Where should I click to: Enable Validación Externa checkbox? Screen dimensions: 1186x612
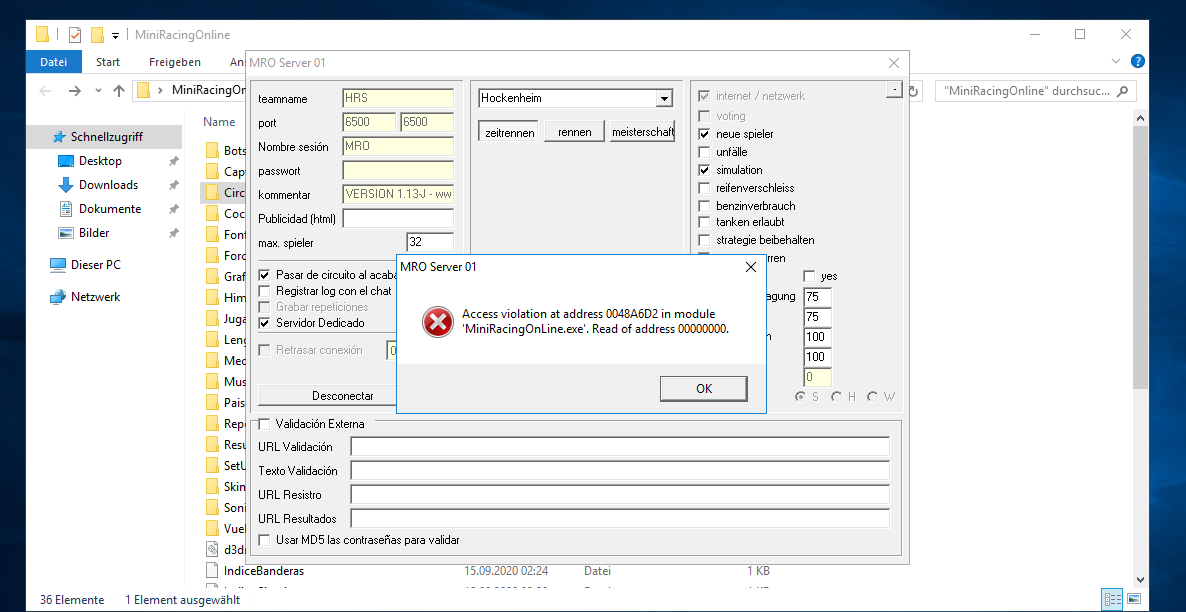264,424
